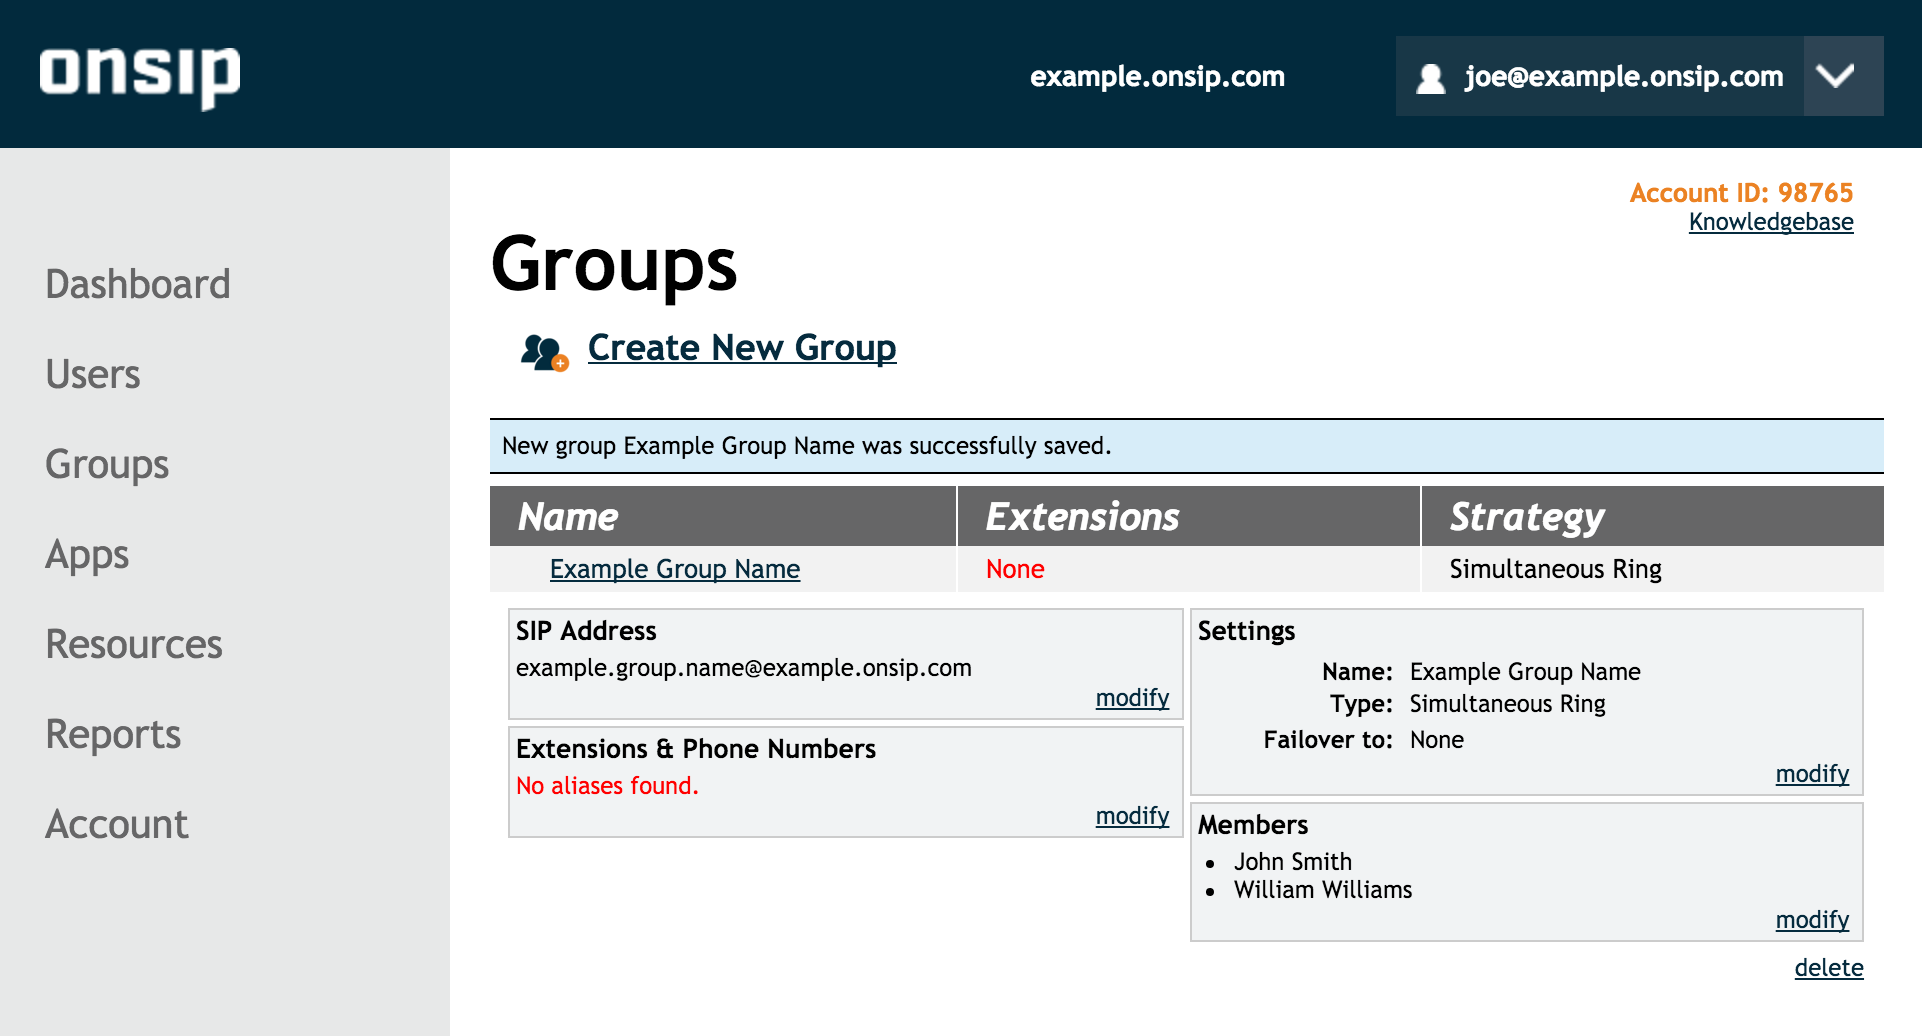Click the Type: Simultaneous Ring setting value
The width and height of the screenshot is (1922, 1036).
pyautogui.click(x=1507, y=704)
